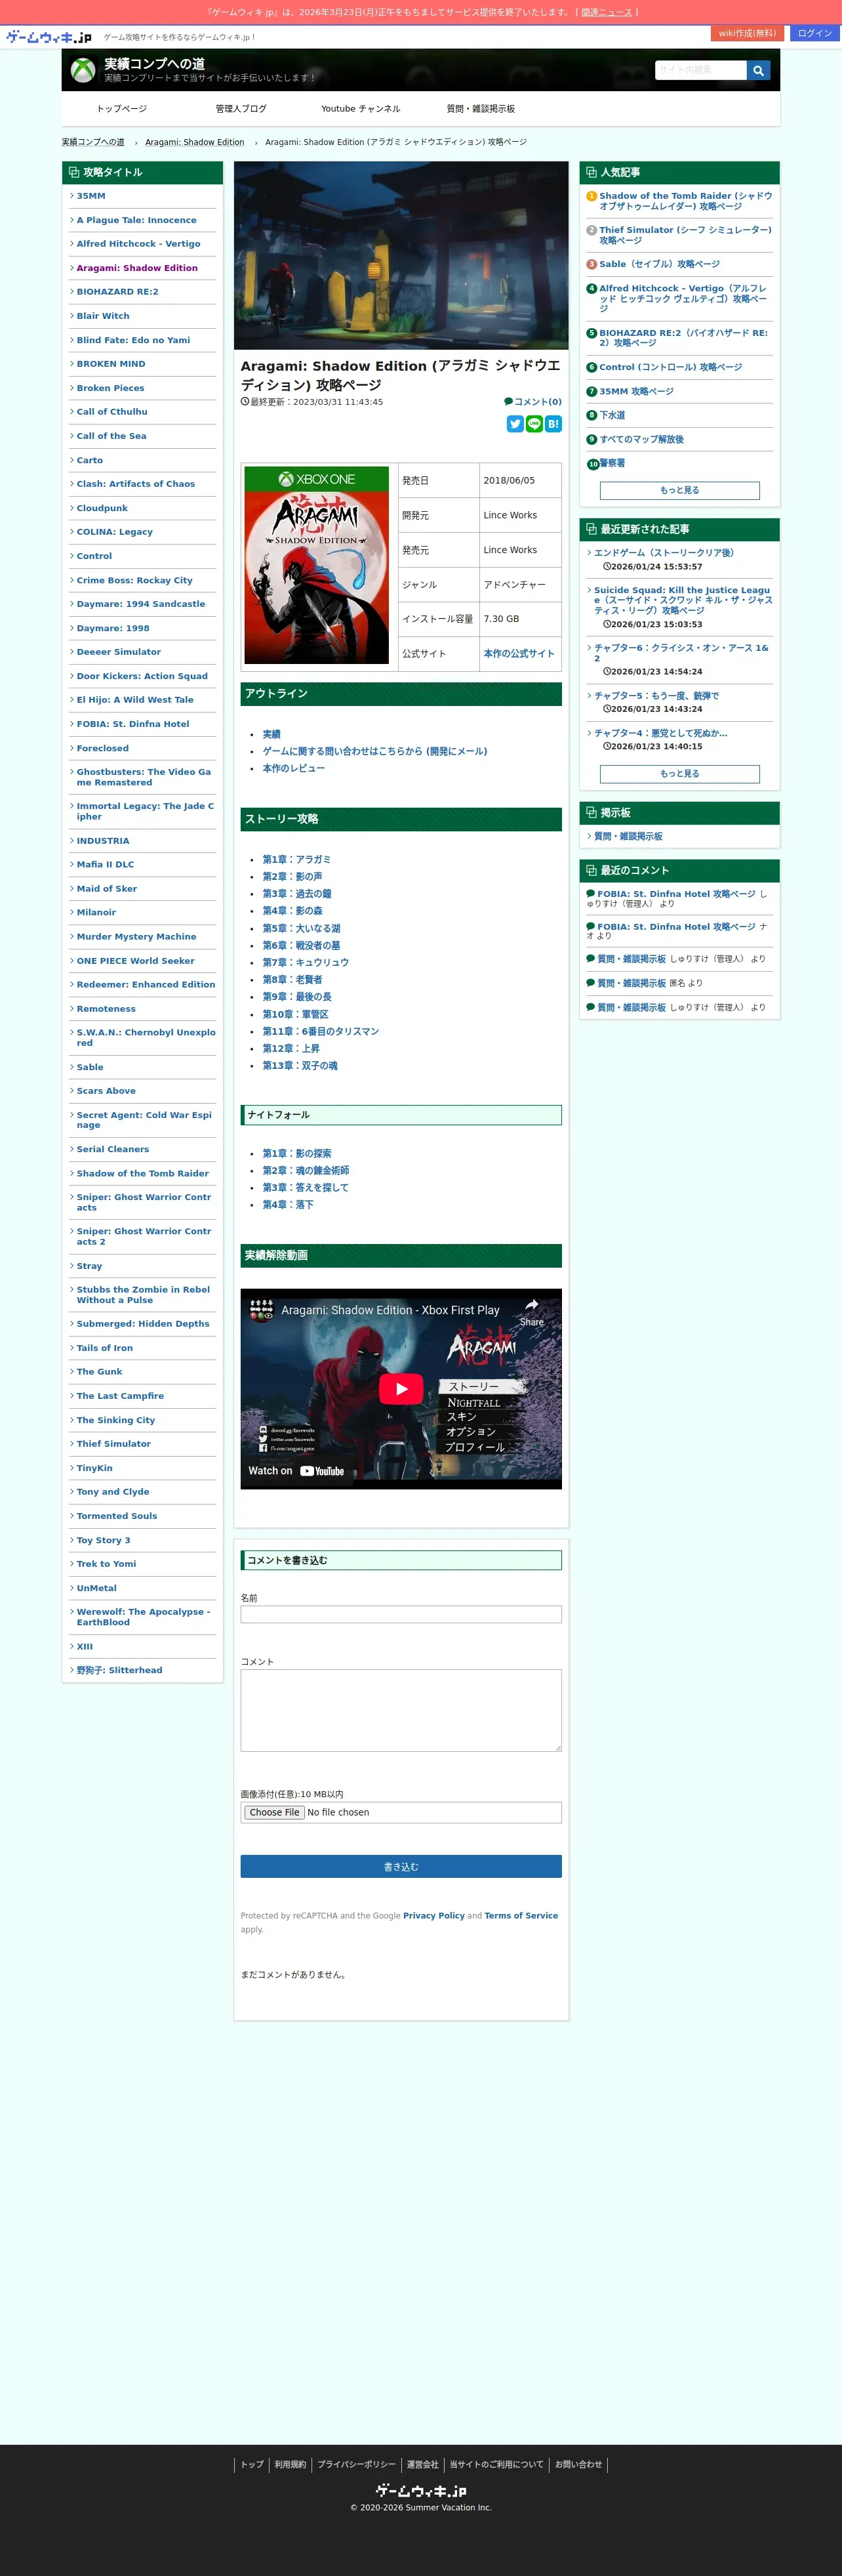Open 野狗子: Slitterhead sidebar item
Screen dimensions: 842x2576
click(x=119, y=1670)
